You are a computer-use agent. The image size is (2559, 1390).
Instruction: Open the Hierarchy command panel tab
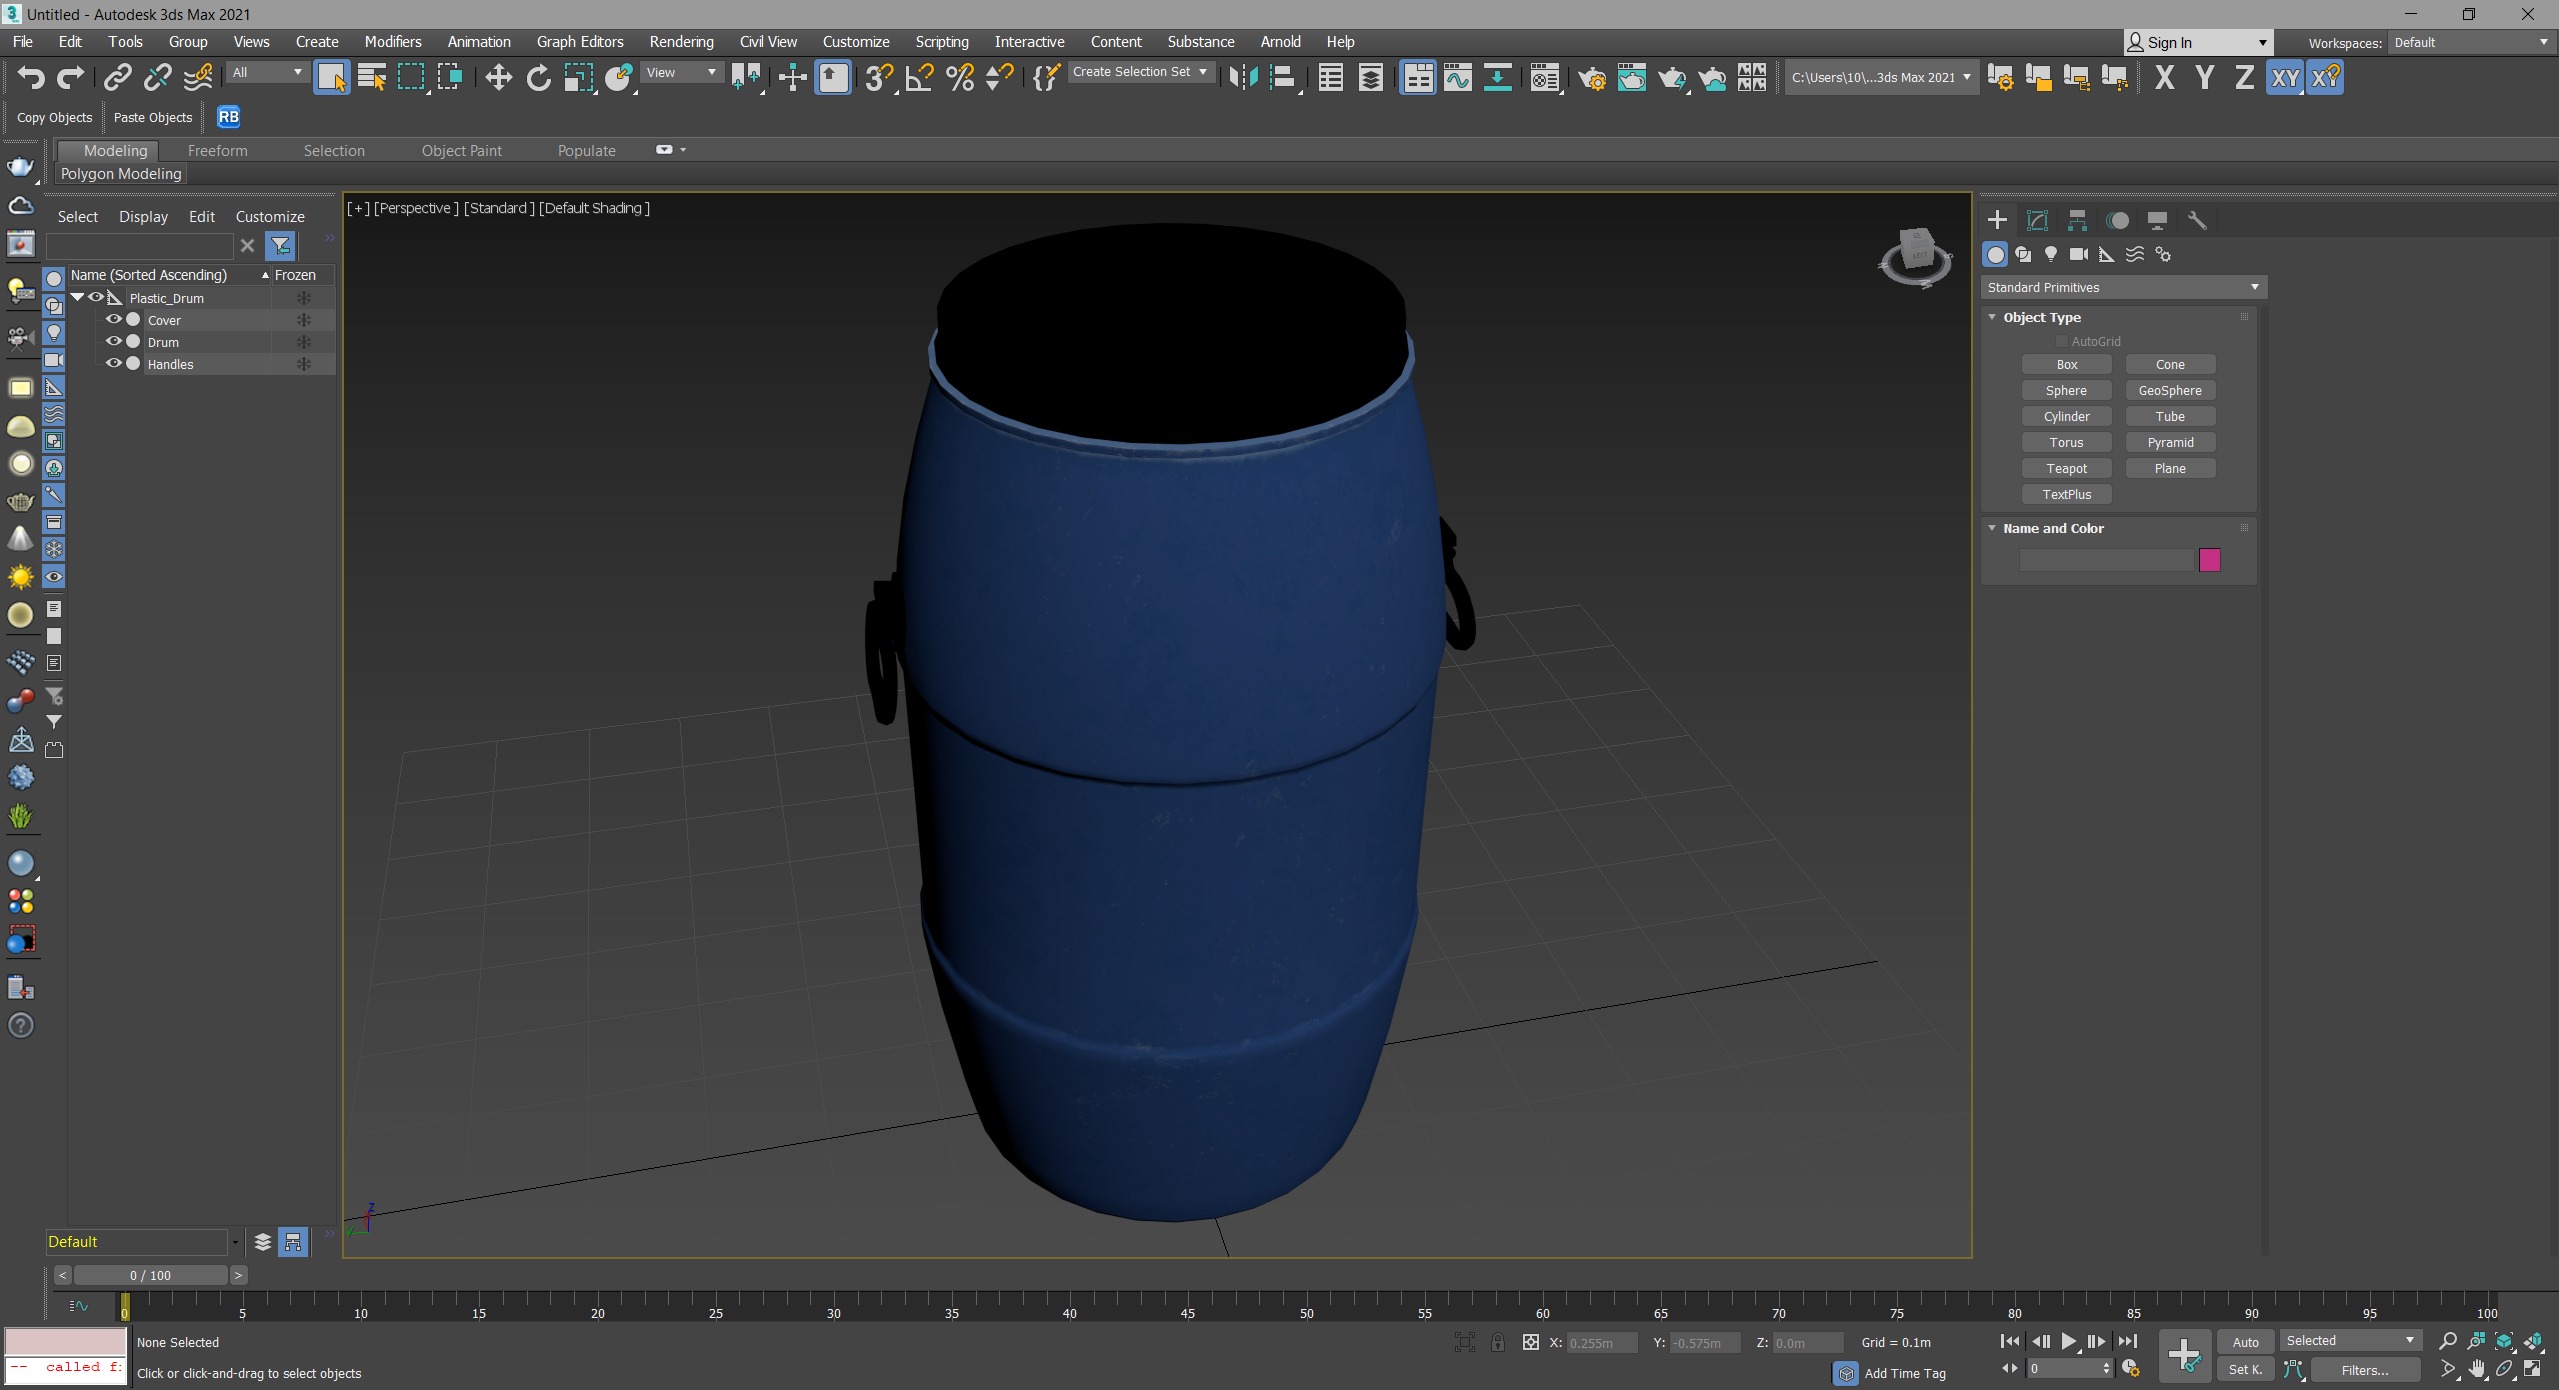(2077, 220)
